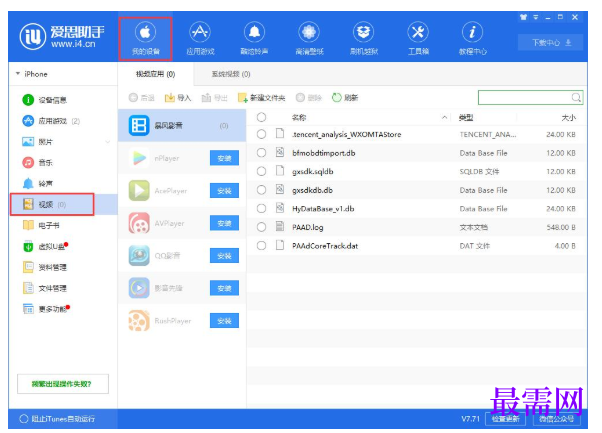
Task: Open the 我的设备 (My Device) section
Action: click(145, 38)
